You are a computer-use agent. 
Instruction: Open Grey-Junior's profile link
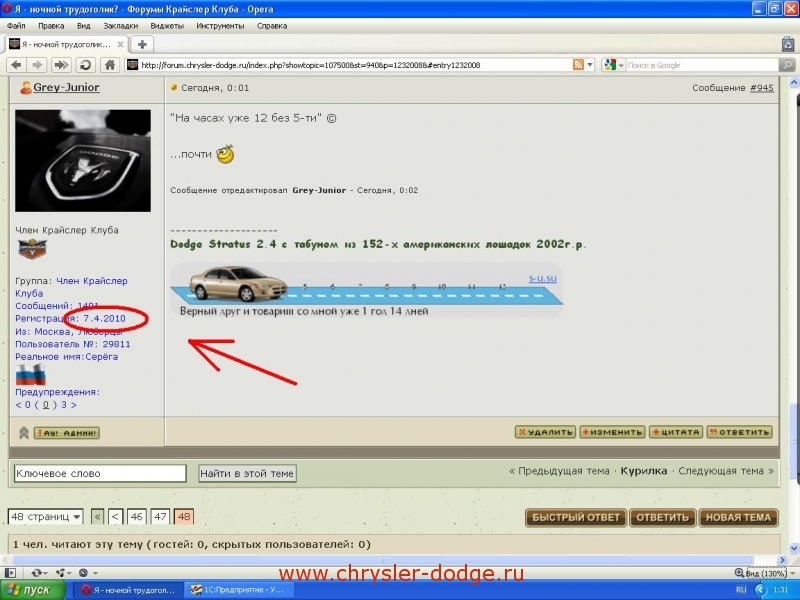[x=66, y=87]
